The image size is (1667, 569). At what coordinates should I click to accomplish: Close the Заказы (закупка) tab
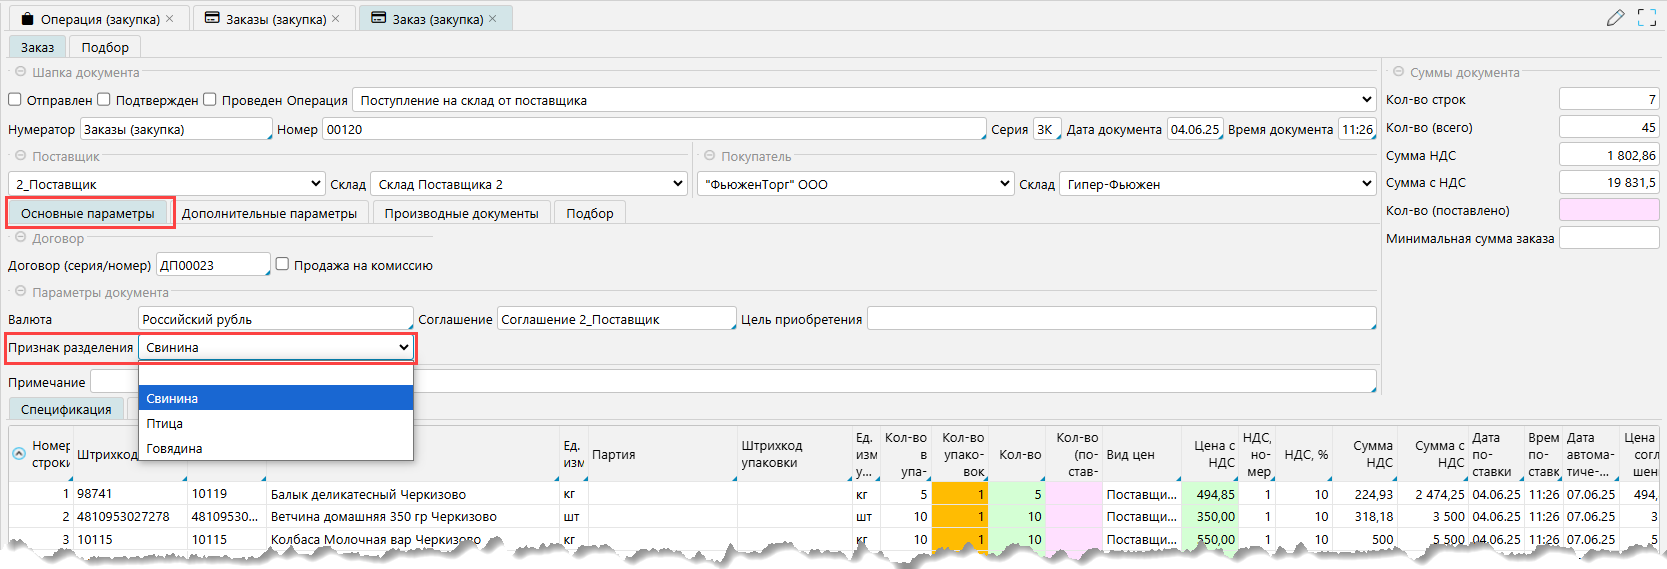(x=336, y=19)
